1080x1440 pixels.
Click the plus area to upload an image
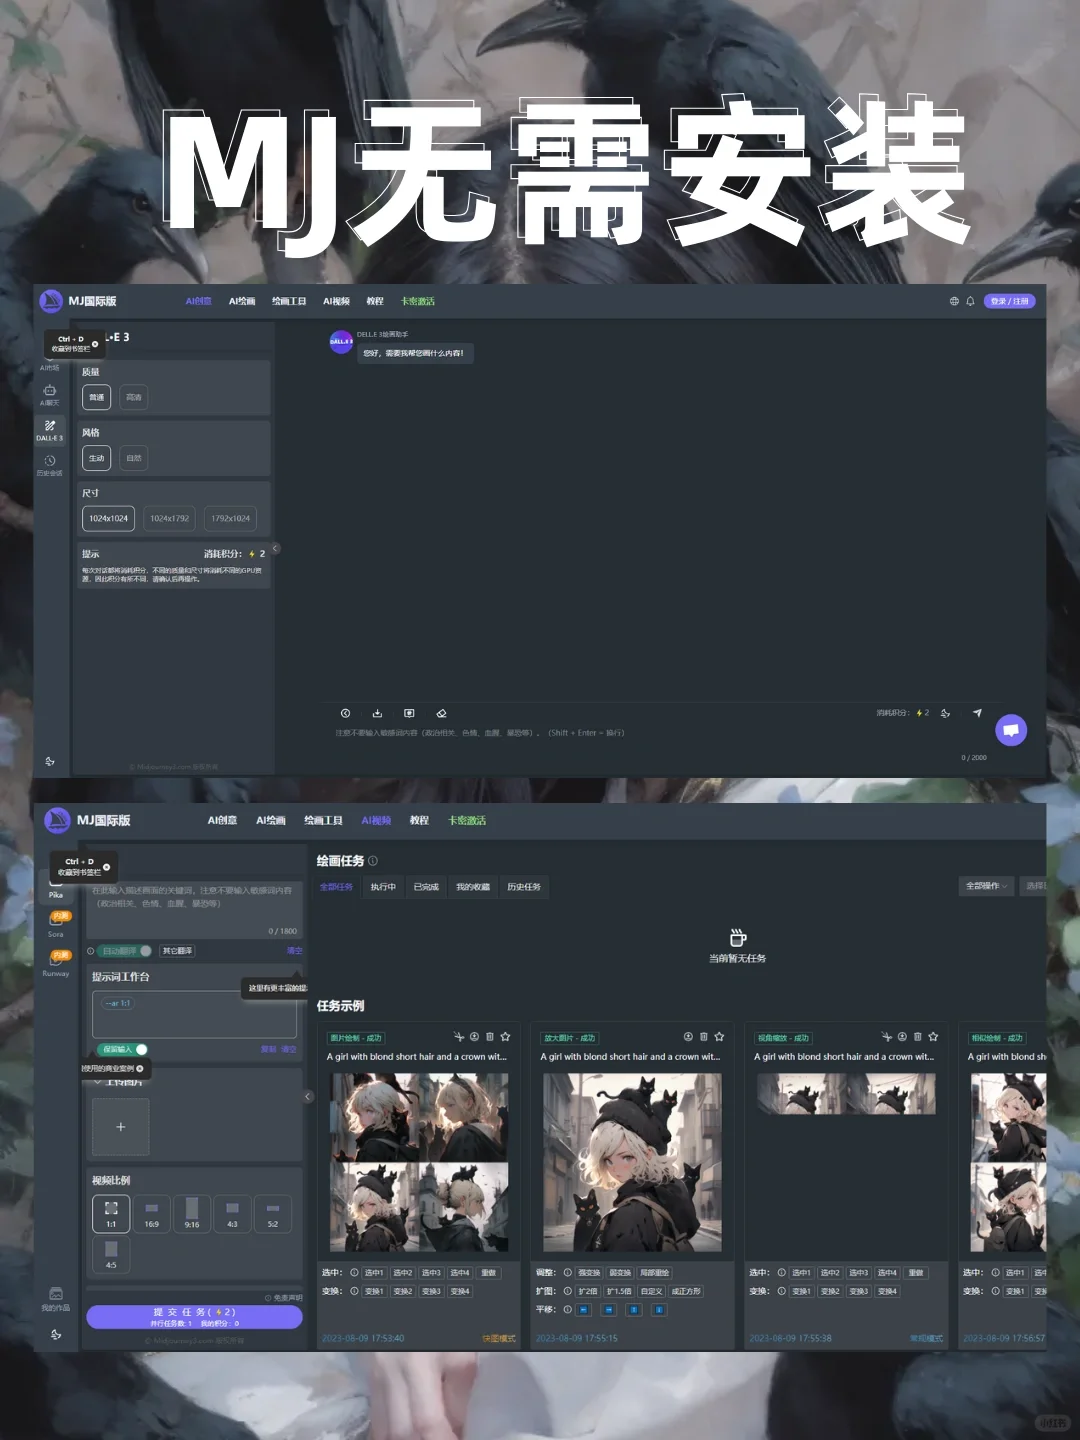(120, 1126)
